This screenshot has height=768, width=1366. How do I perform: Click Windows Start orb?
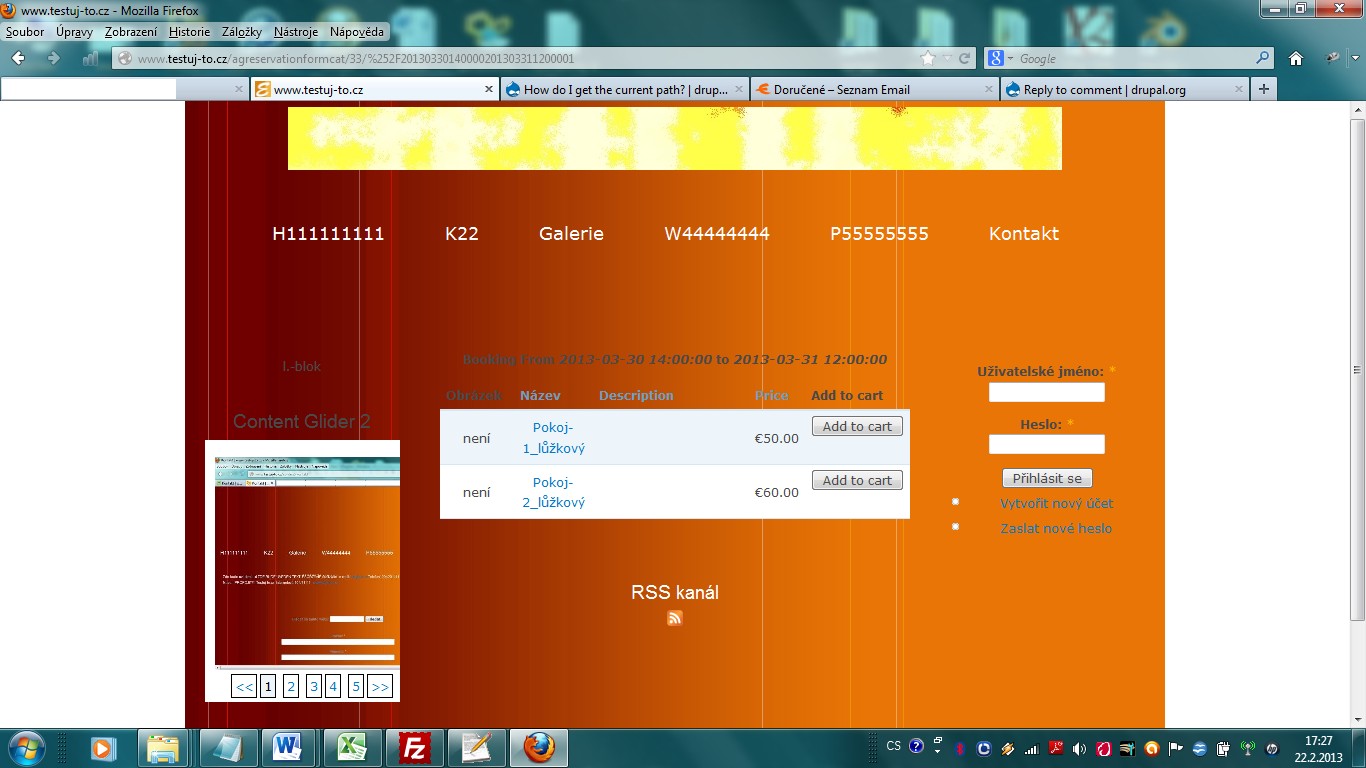[26, 747]
